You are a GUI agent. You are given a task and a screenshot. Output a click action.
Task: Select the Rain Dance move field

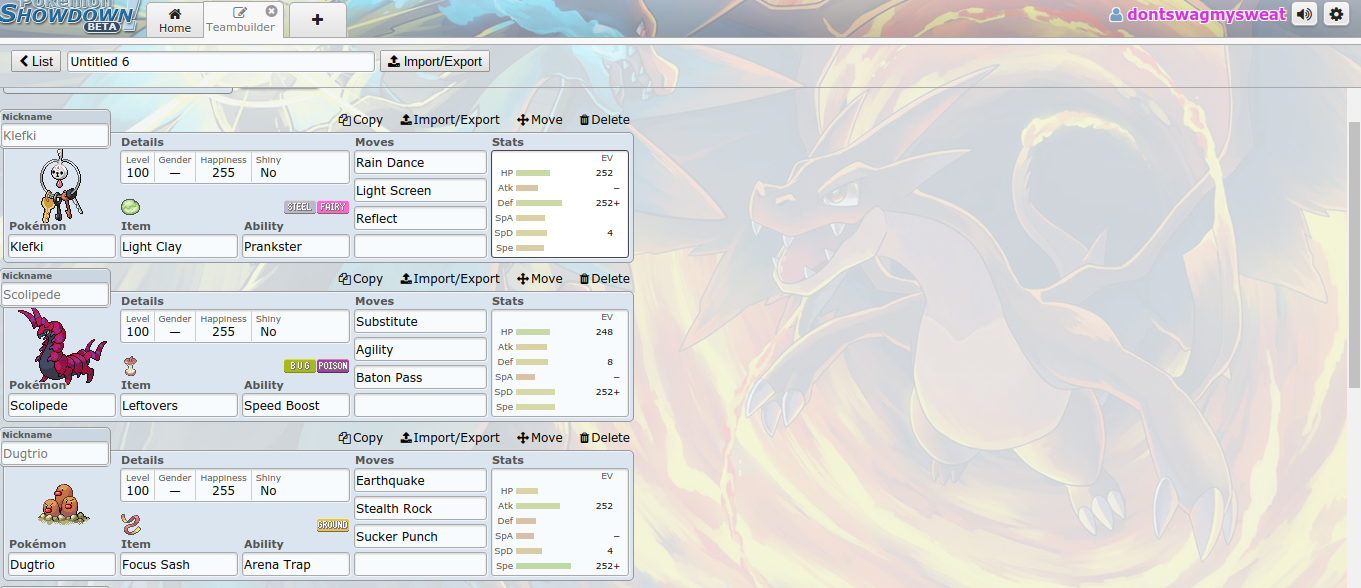[x=420, y=162]
